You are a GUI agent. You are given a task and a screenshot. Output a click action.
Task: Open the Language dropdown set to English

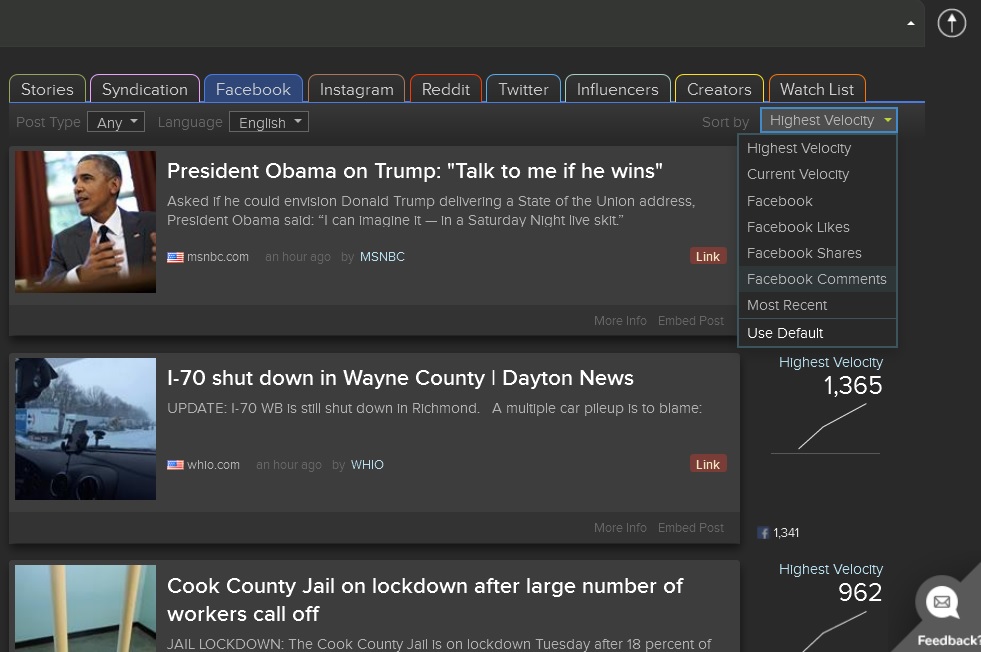(268, 121)
